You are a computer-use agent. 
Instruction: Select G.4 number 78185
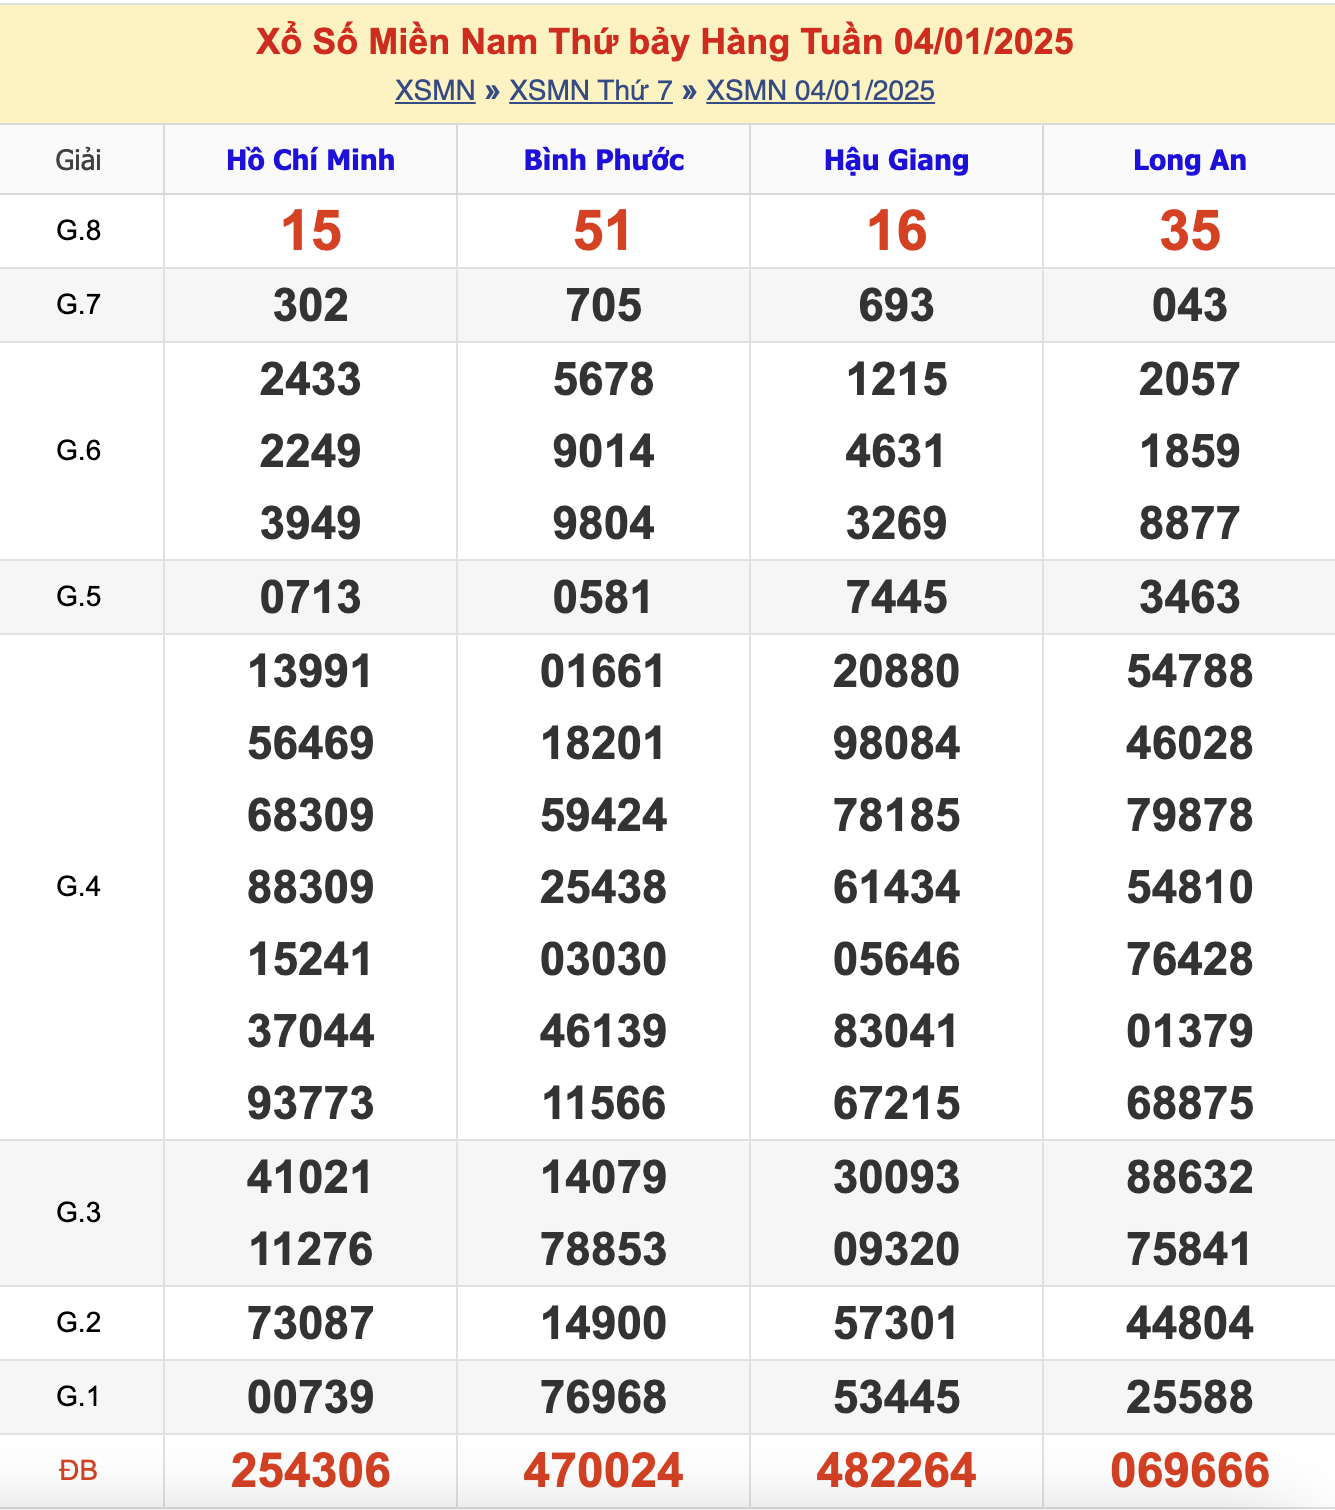[x=897, y=815]
